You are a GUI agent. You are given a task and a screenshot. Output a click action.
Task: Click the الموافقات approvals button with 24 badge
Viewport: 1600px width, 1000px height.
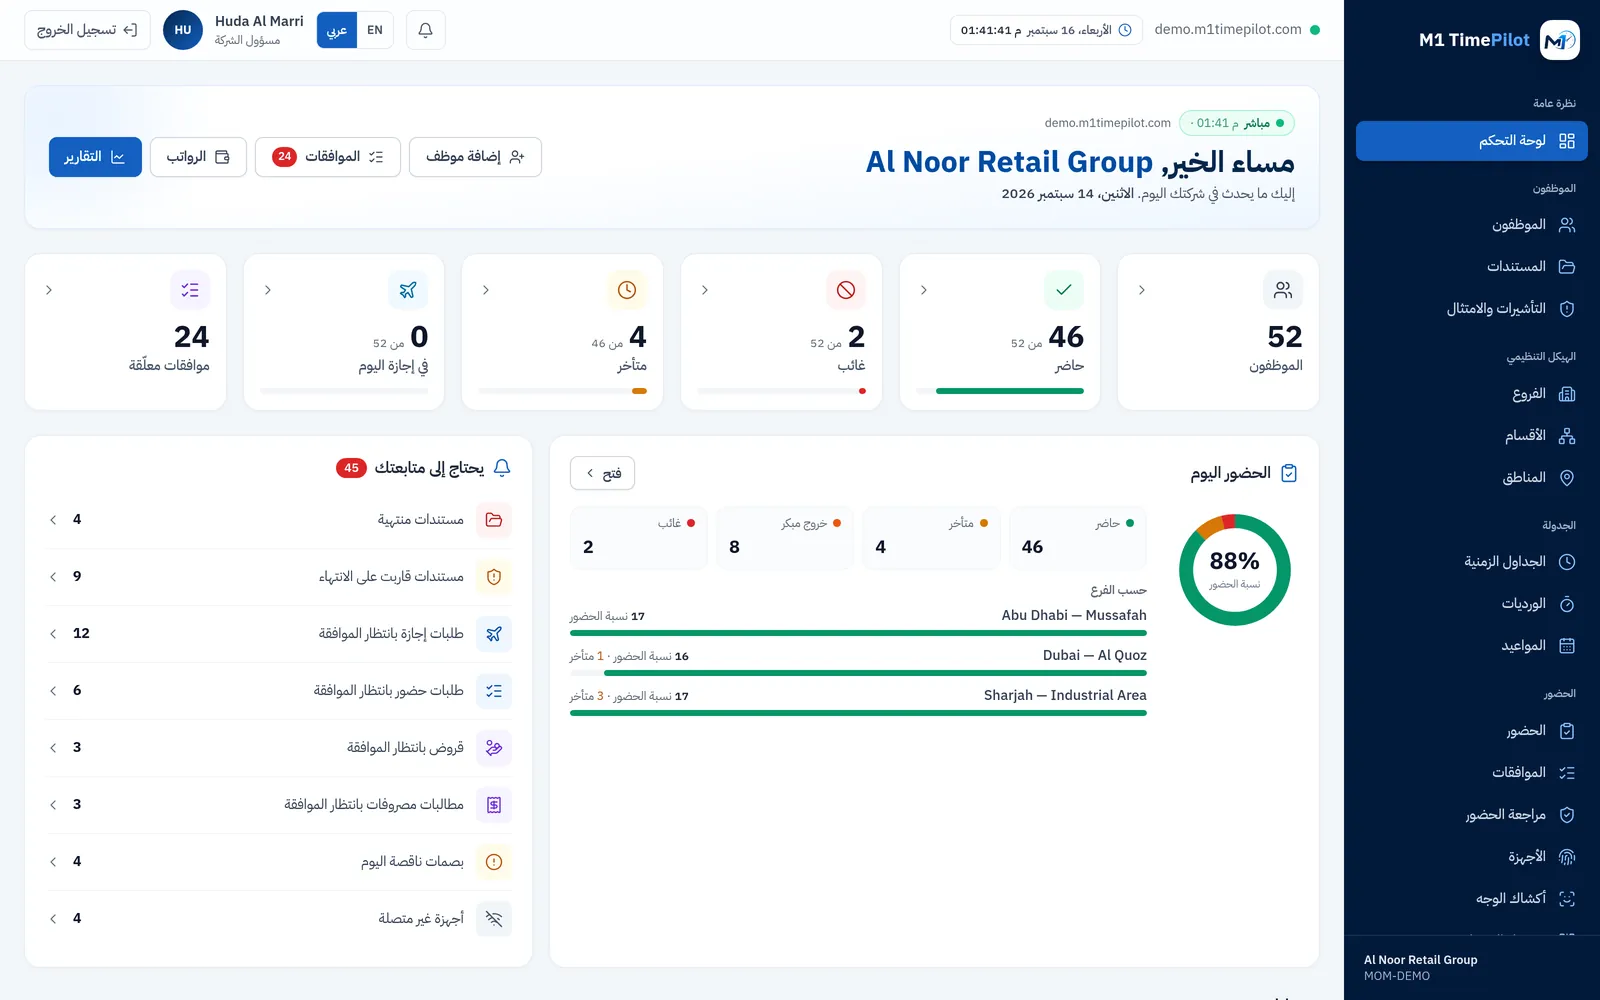(328, 157)
